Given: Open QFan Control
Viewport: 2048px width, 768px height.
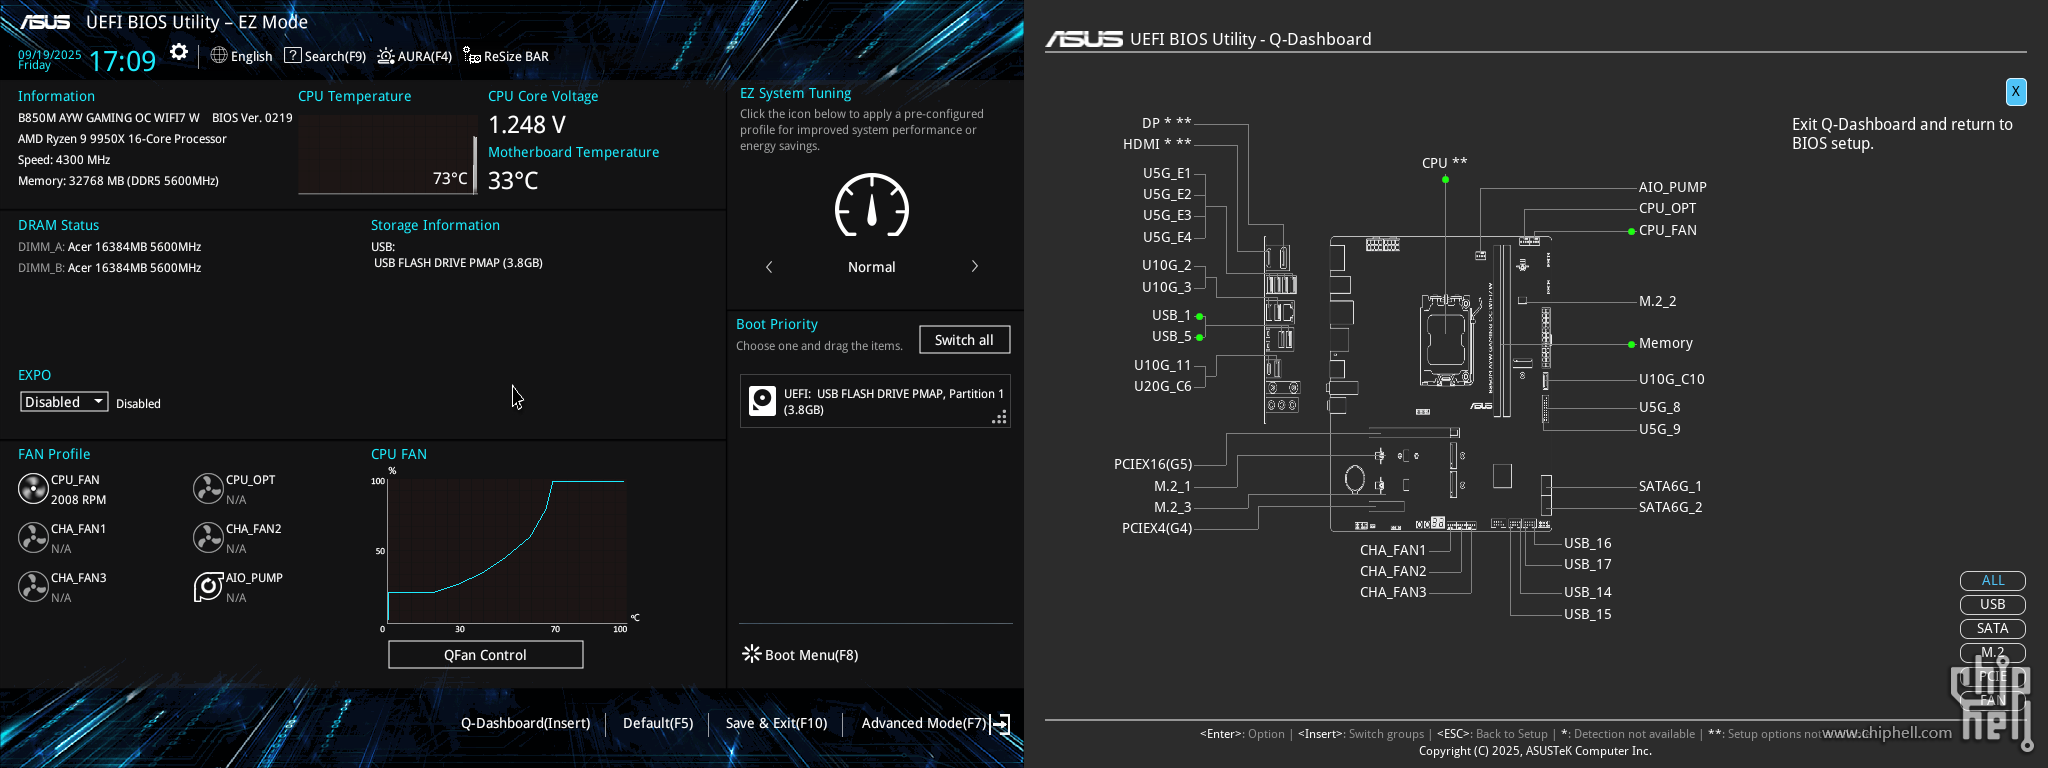Looking at the screenshot, I should [485, 655].
